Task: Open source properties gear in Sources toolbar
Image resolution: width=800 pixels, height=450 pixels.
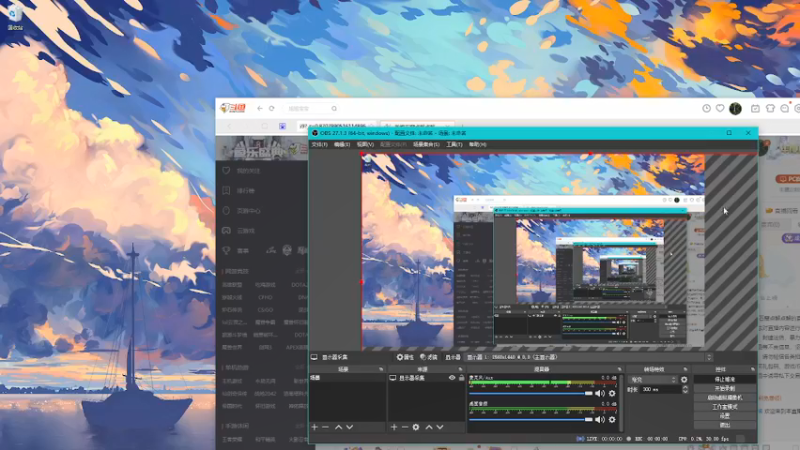Action: pyautogui.click(x=416, y=427)
